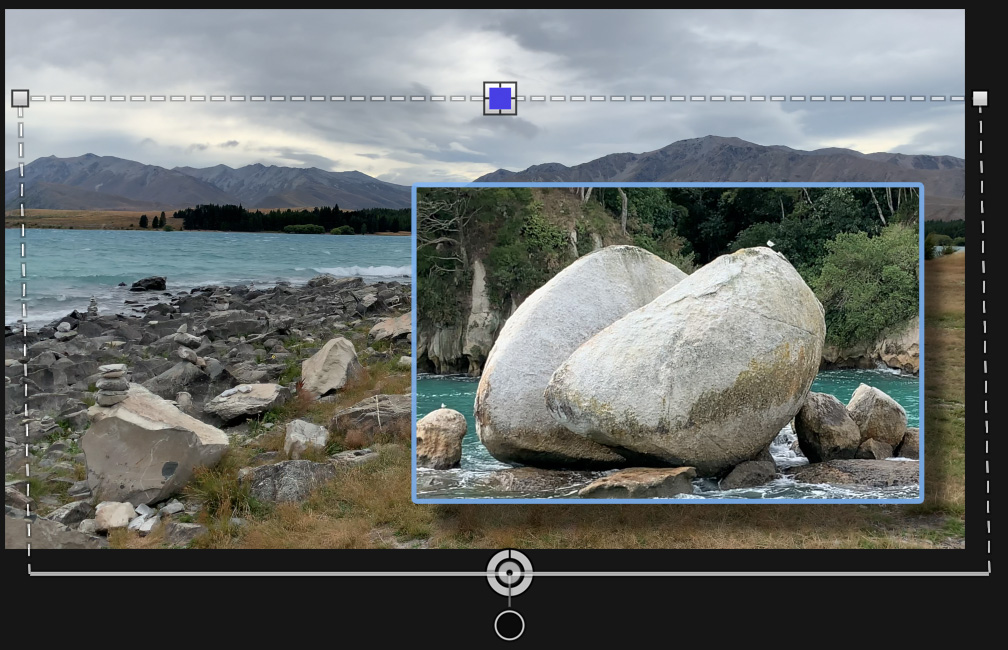This screenshot has height=650, width=1008.
Task: Click the hollow circle handle under the bullseye
Action: [x=510, y=626]
